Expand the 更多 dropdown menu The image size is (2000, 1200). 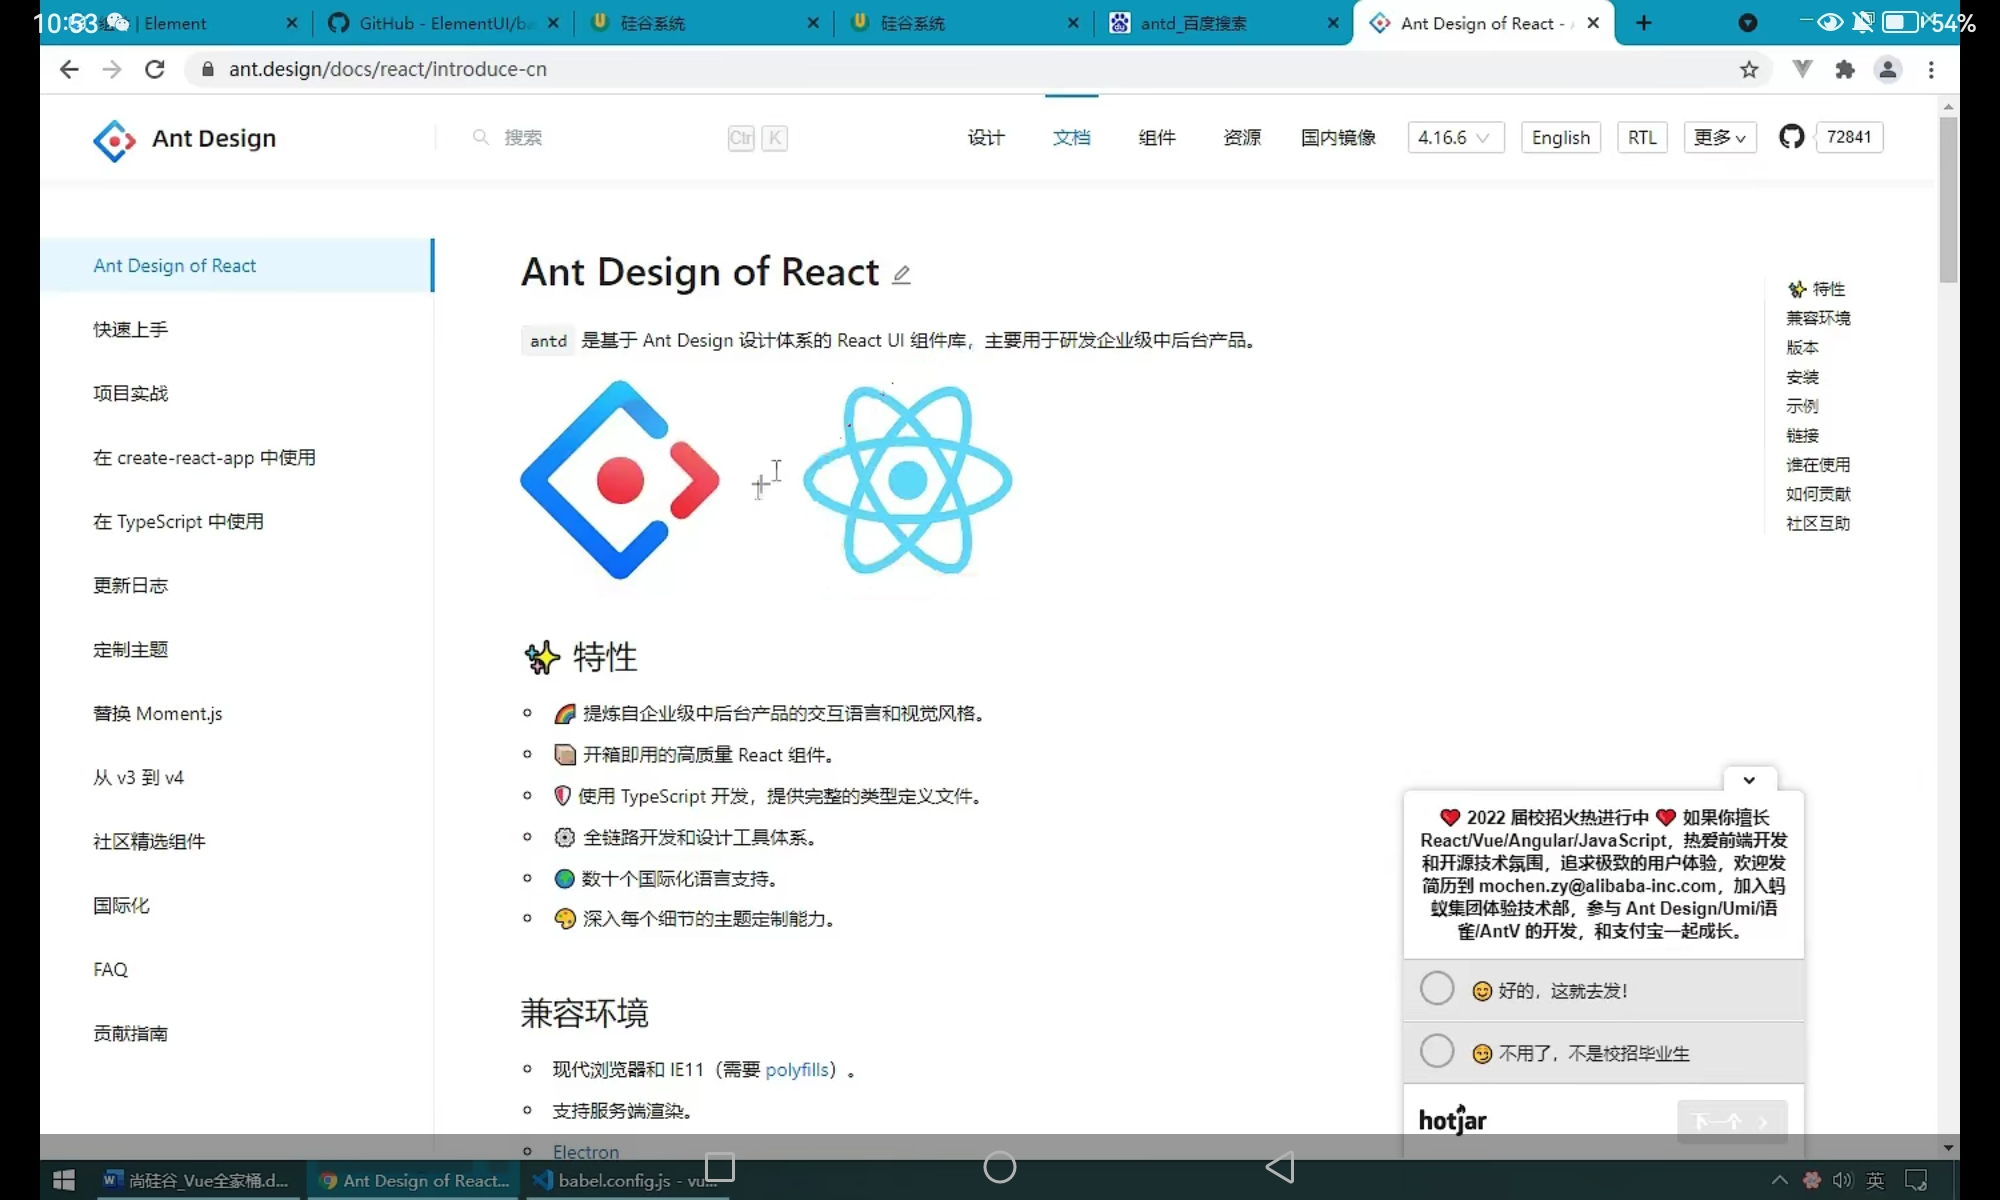coord(1719,138)
